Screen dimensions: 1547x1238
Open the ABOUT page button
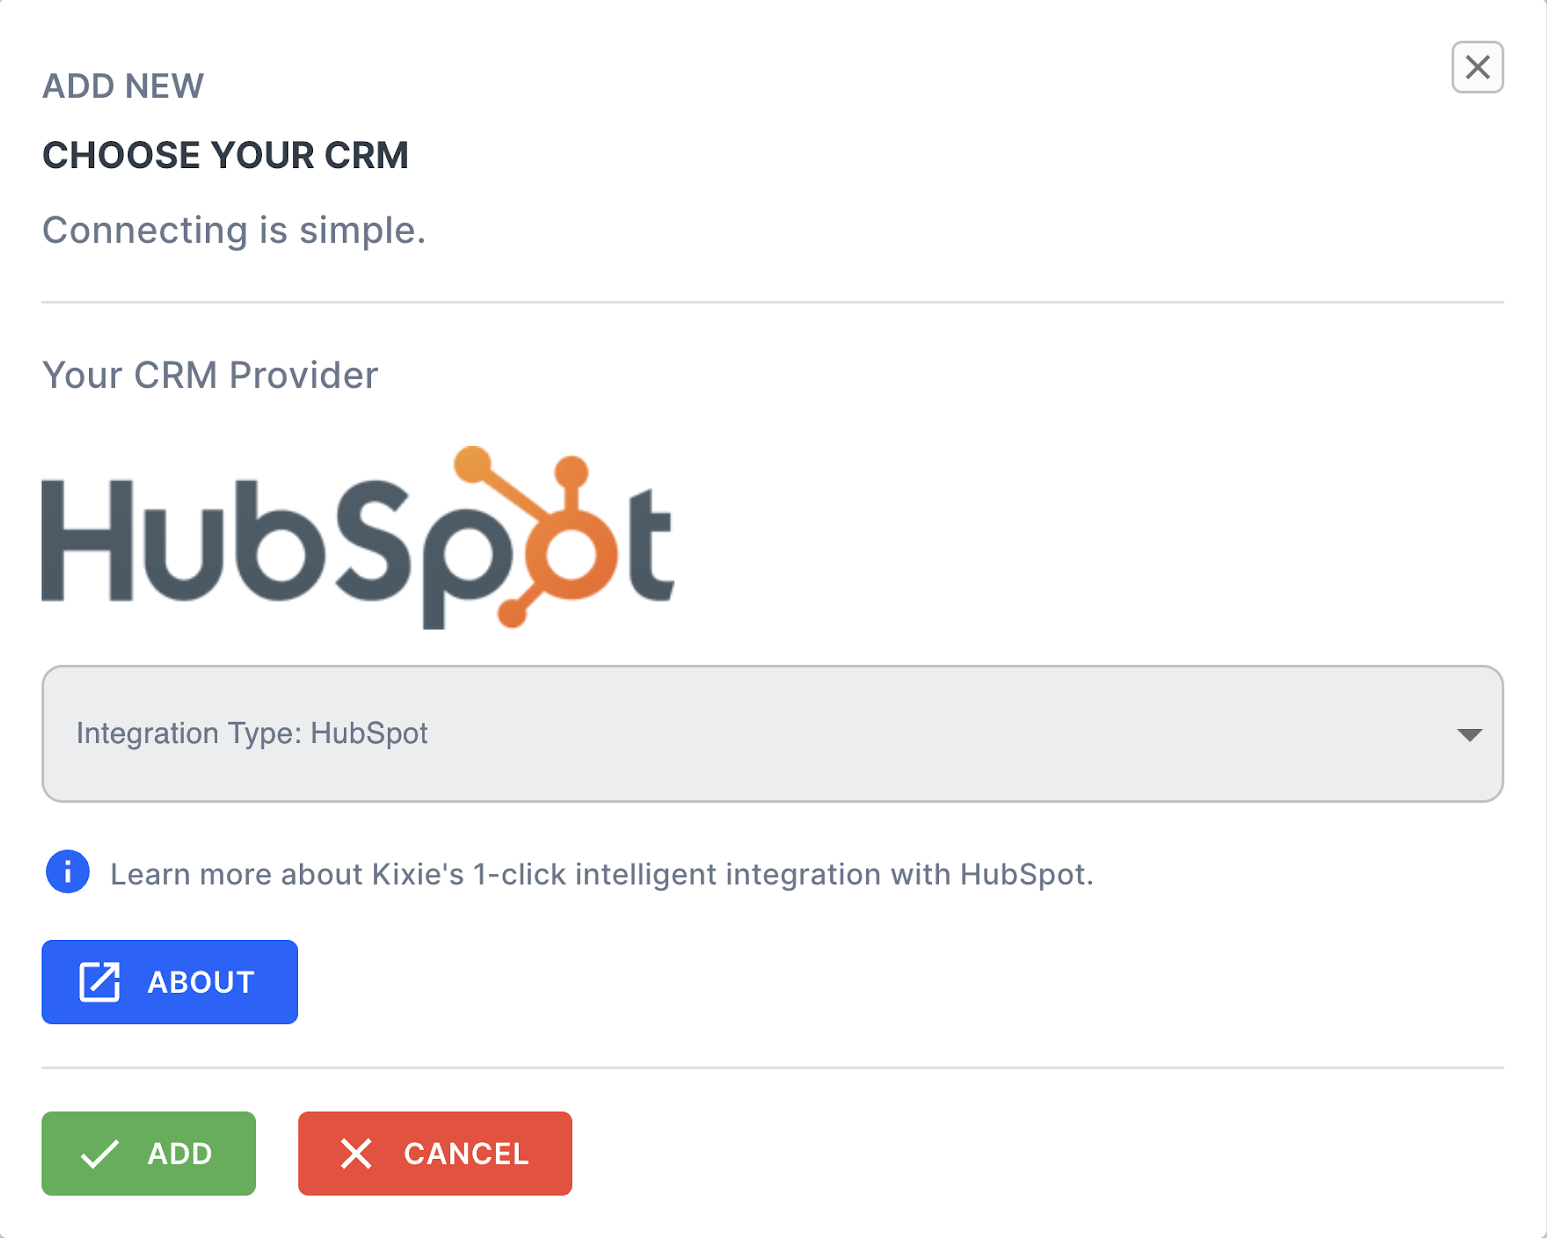pos(170,982)
